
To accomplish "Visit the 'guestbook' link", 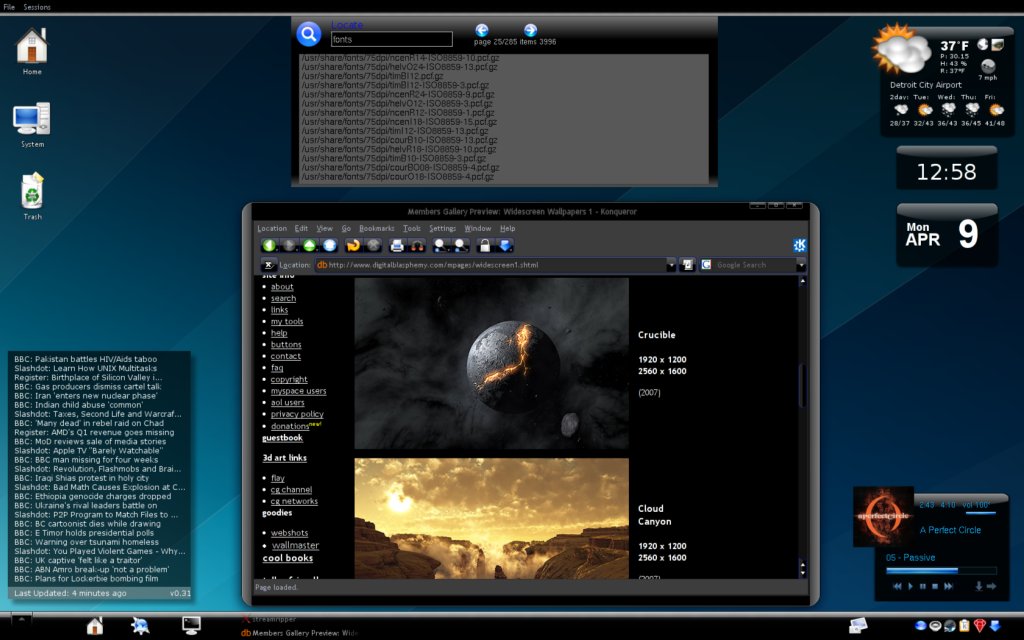I will (x=282, y=438).
